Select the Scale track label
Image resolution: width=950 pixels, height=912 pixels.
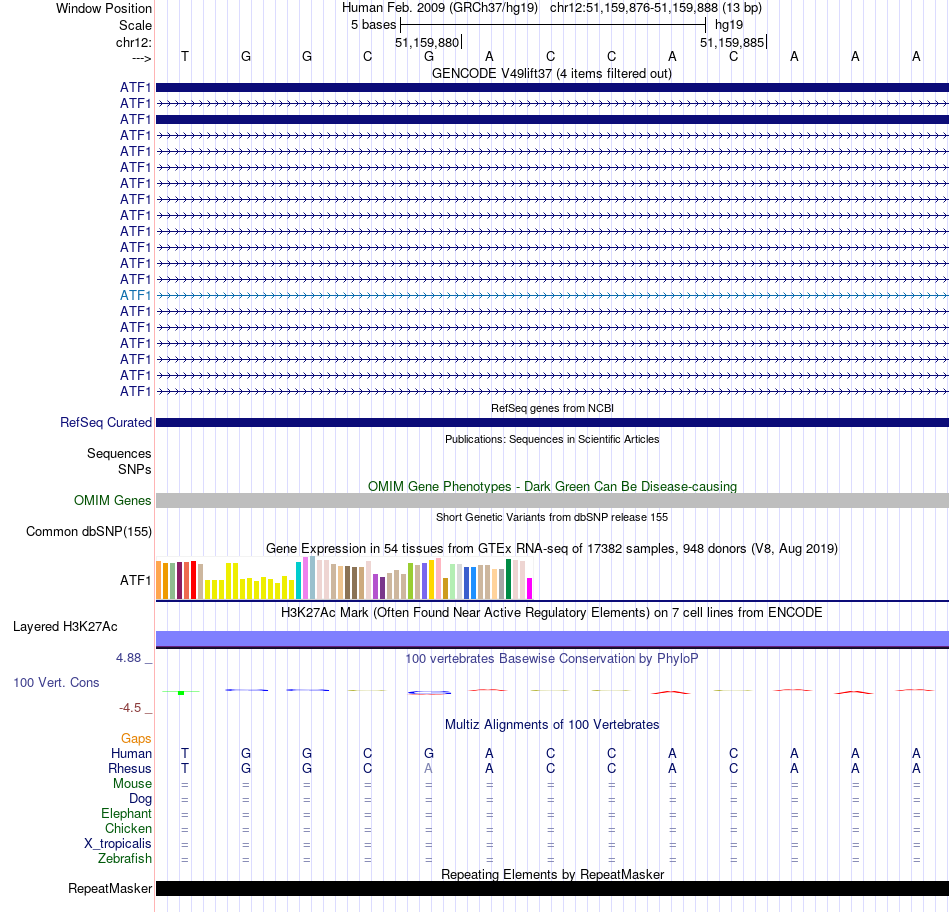[x=135, y=25]
